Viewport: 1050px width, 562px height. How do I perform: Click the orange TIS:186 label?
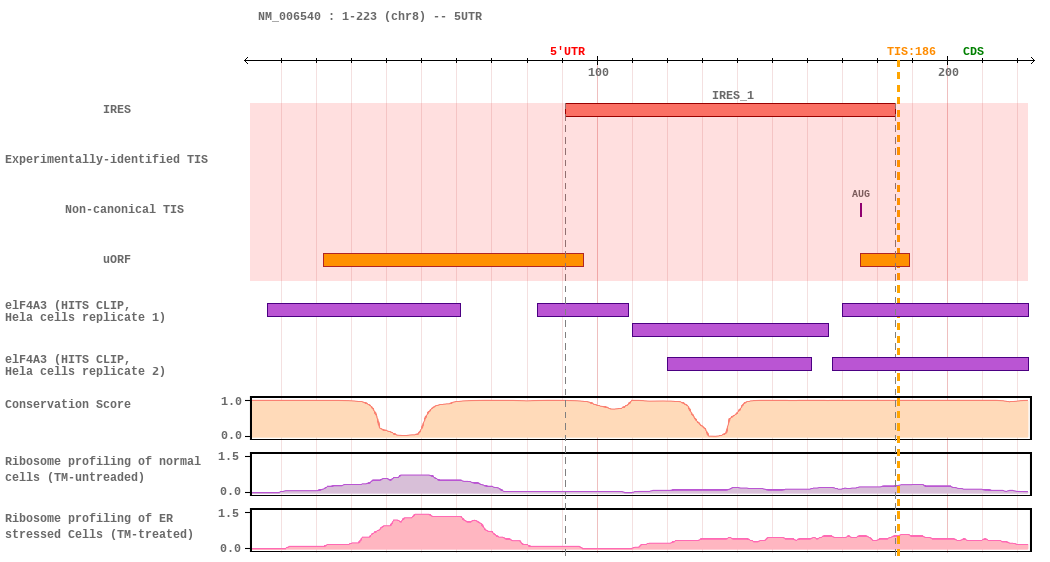(x=911, y=52)
